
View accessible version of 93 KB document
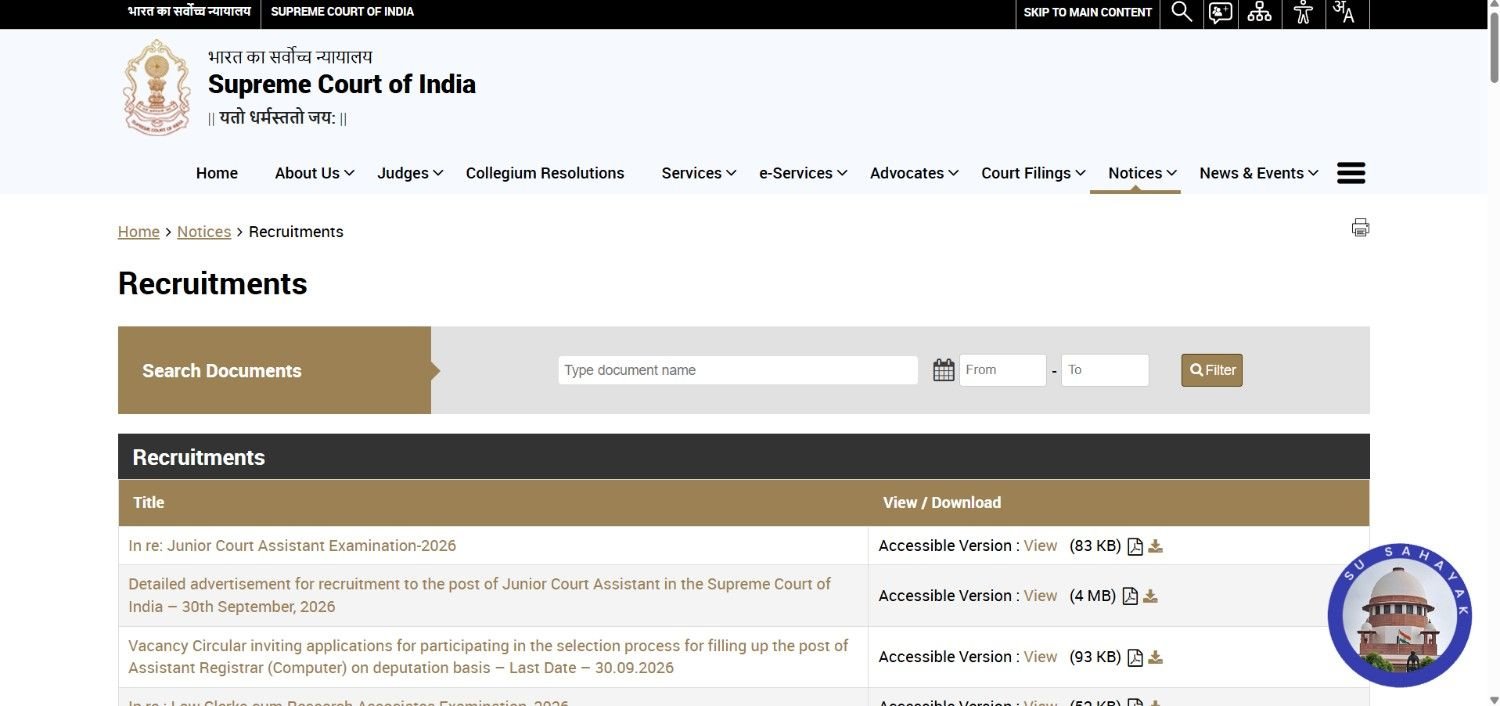tap(1040, 657)
